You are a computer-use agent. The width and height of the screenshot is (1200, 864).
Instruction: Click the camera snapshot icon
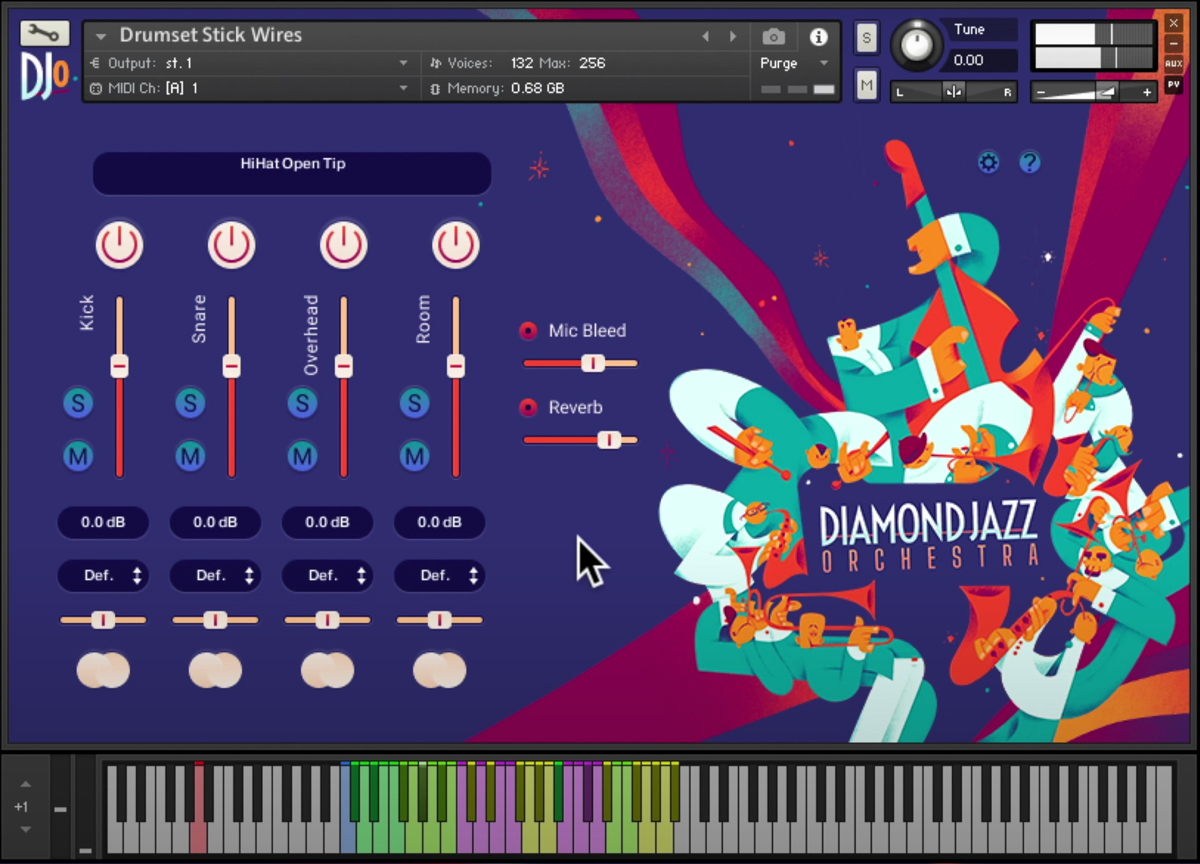click(x=773, y=37)
